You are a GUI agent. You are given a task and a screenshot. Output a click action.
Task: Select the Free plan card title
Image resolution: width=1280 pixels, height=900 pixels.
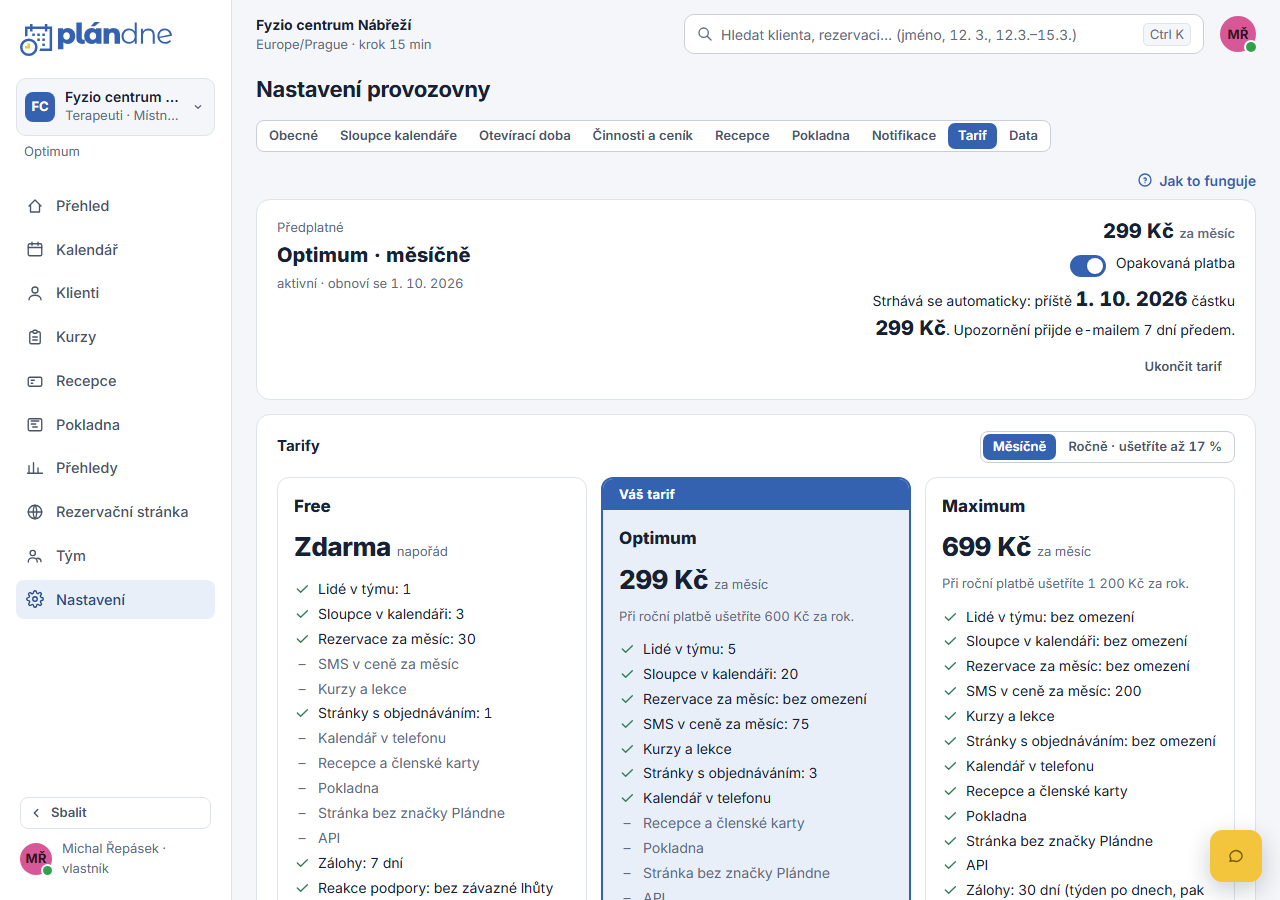coord(312,506)
